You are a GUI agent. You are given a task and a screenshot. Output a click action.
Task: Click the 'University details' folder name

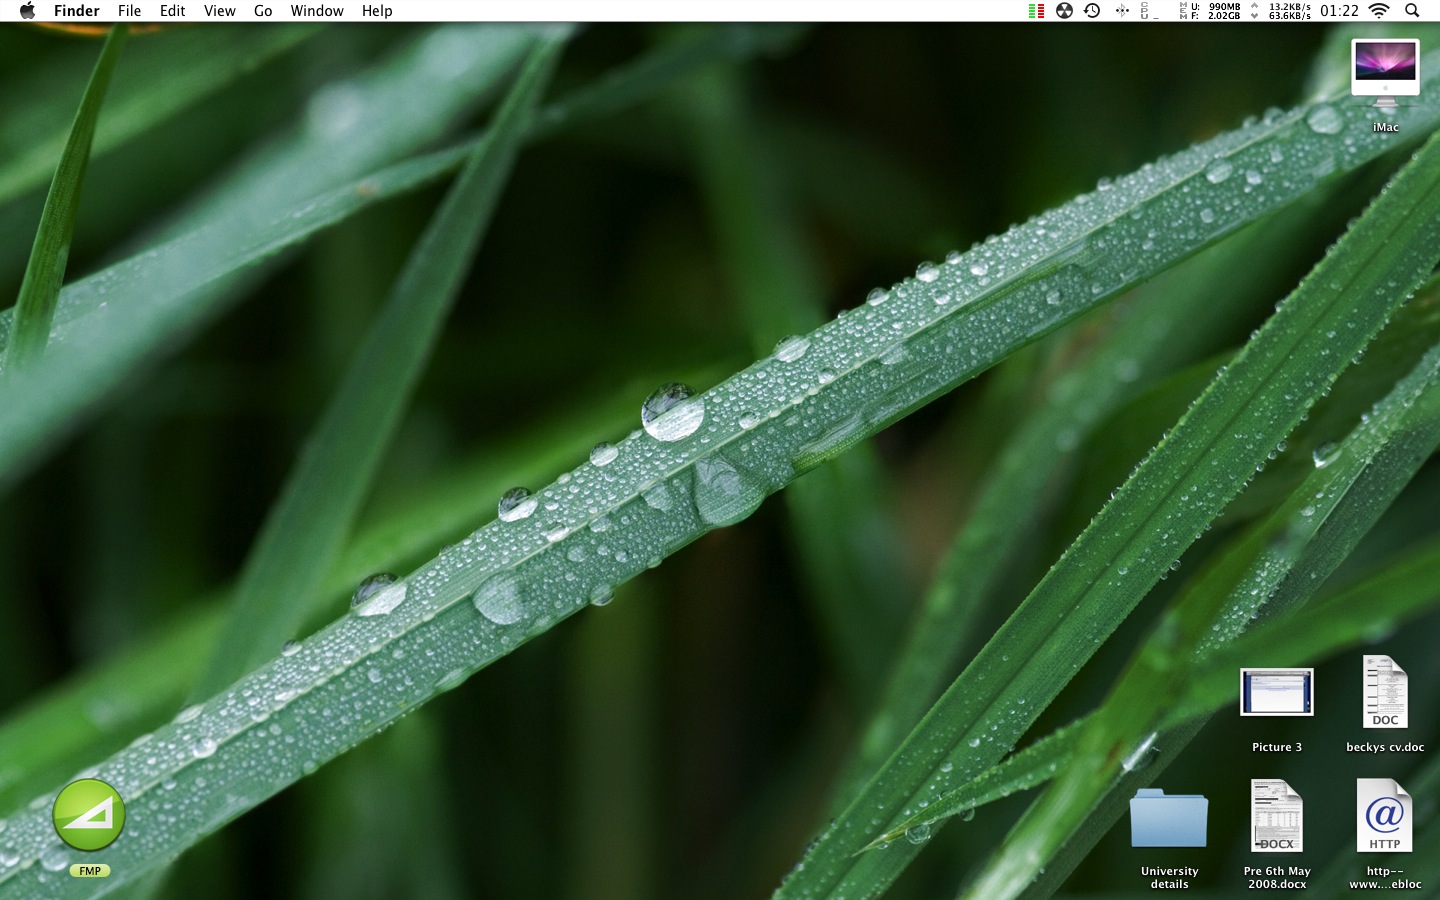(1169, 877)
